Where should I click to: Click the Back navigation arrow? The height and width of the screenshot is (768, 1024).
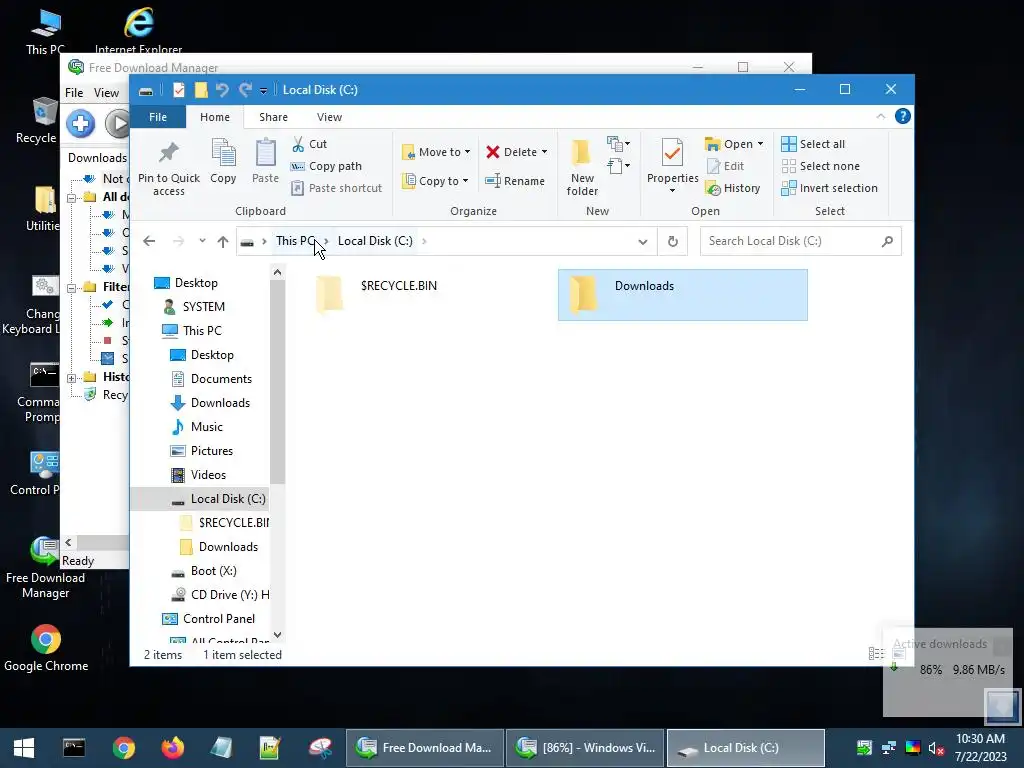pos(149,241)
